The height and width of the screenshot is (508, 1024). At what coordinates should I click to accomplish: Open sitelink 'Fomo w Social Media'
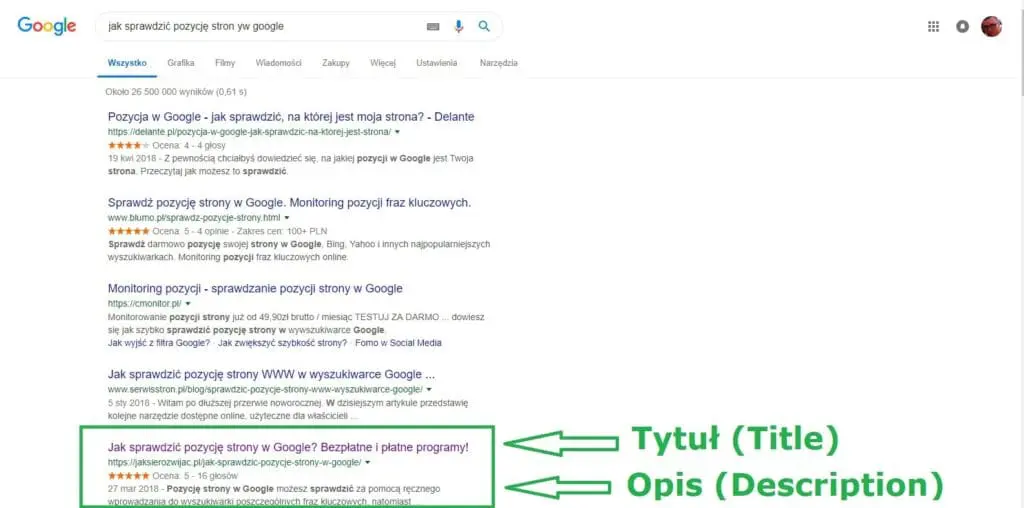pyautogui.click(x=399, y=343)
